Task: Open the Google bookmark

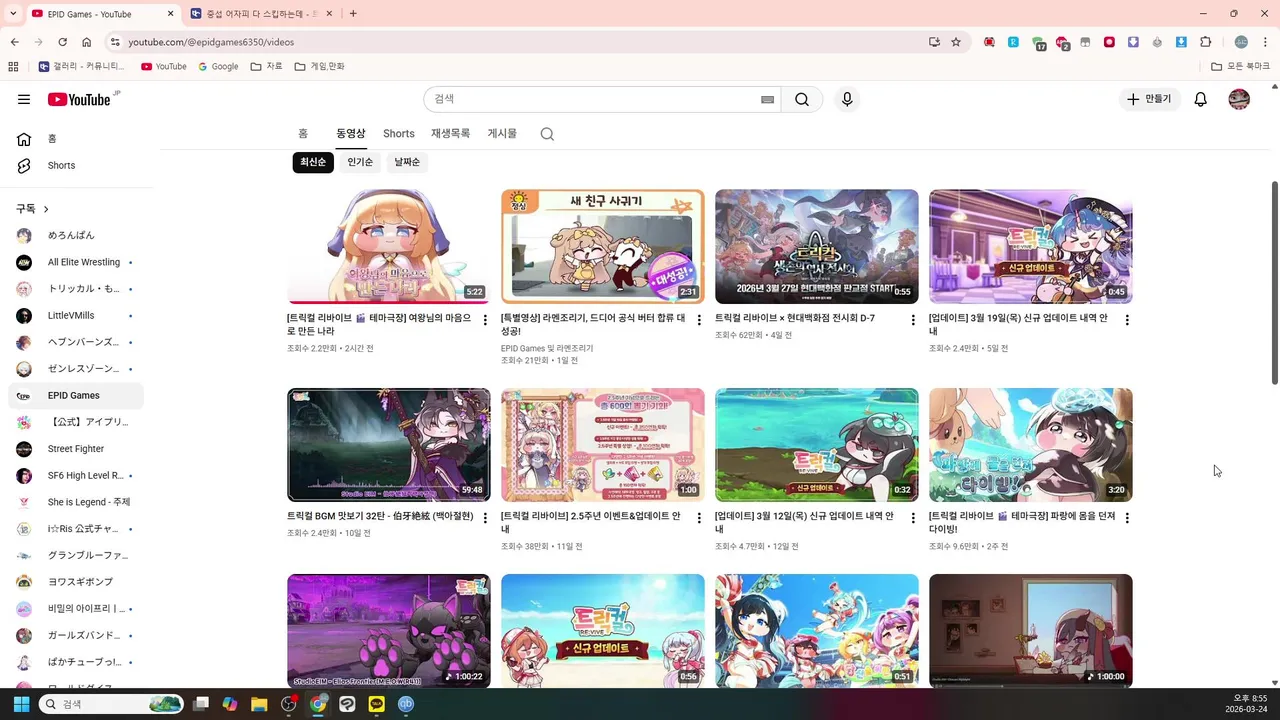Action: [218, 66]
